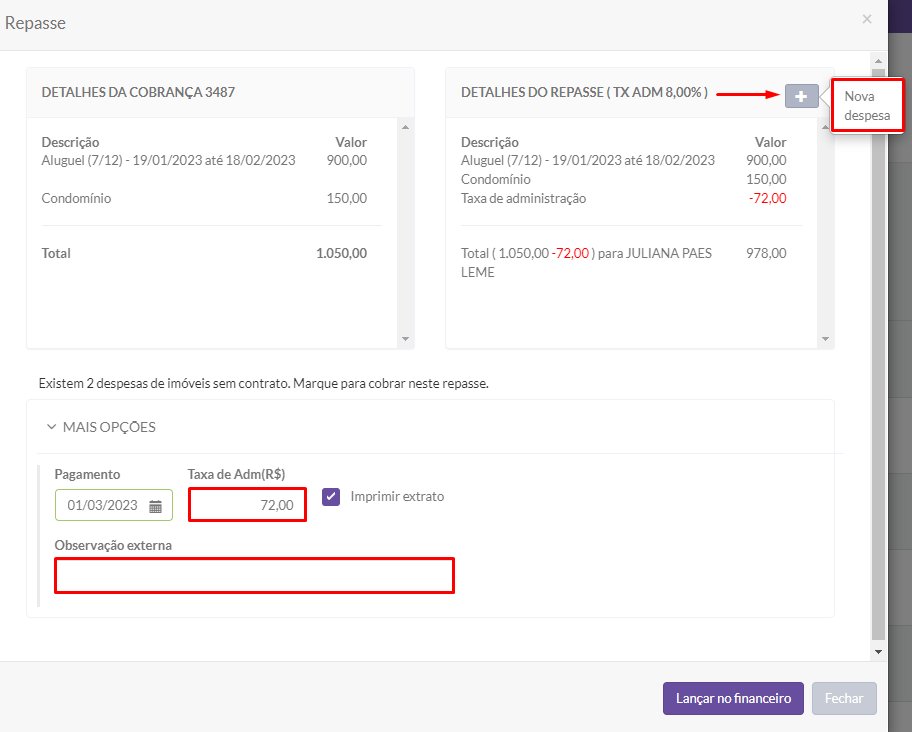The image size is (912, 732).
Task: Click down arrow of repasse details scrollbar
Action: pos(825,339)
